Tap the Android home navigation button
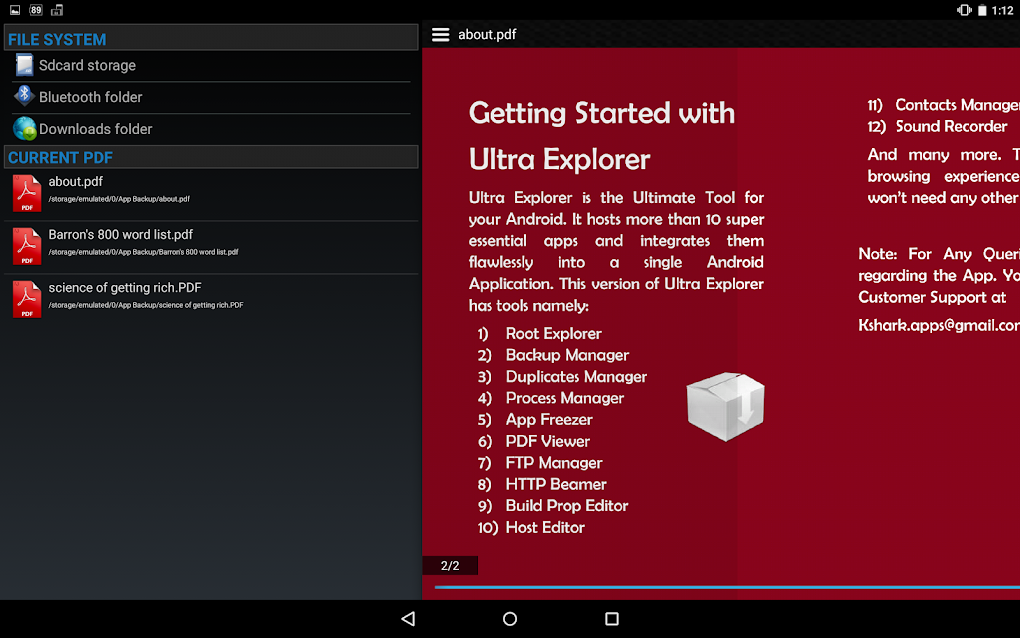 pyautogui.click(x=510, y=618)
